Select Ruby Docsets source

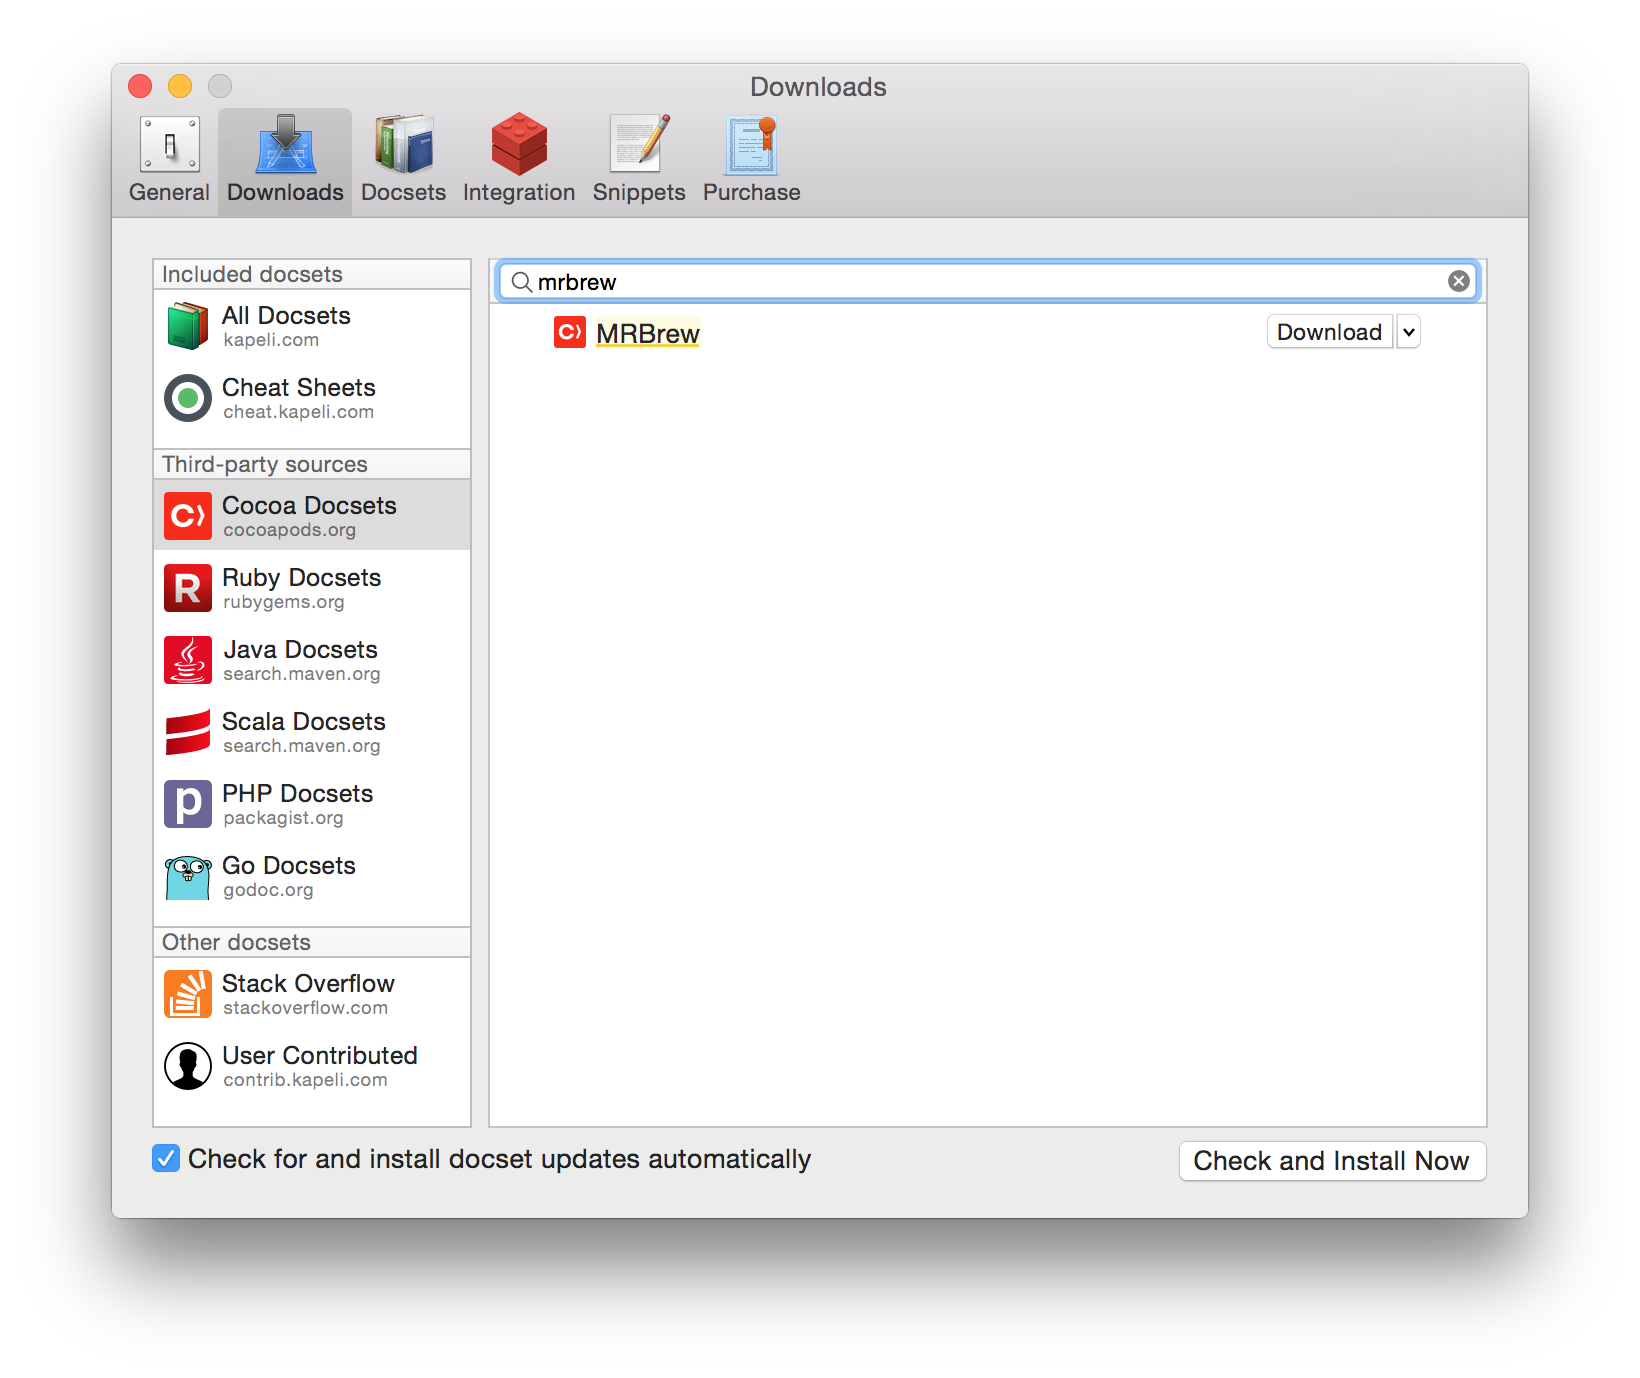pyautogui.click(x=312, y=588)
